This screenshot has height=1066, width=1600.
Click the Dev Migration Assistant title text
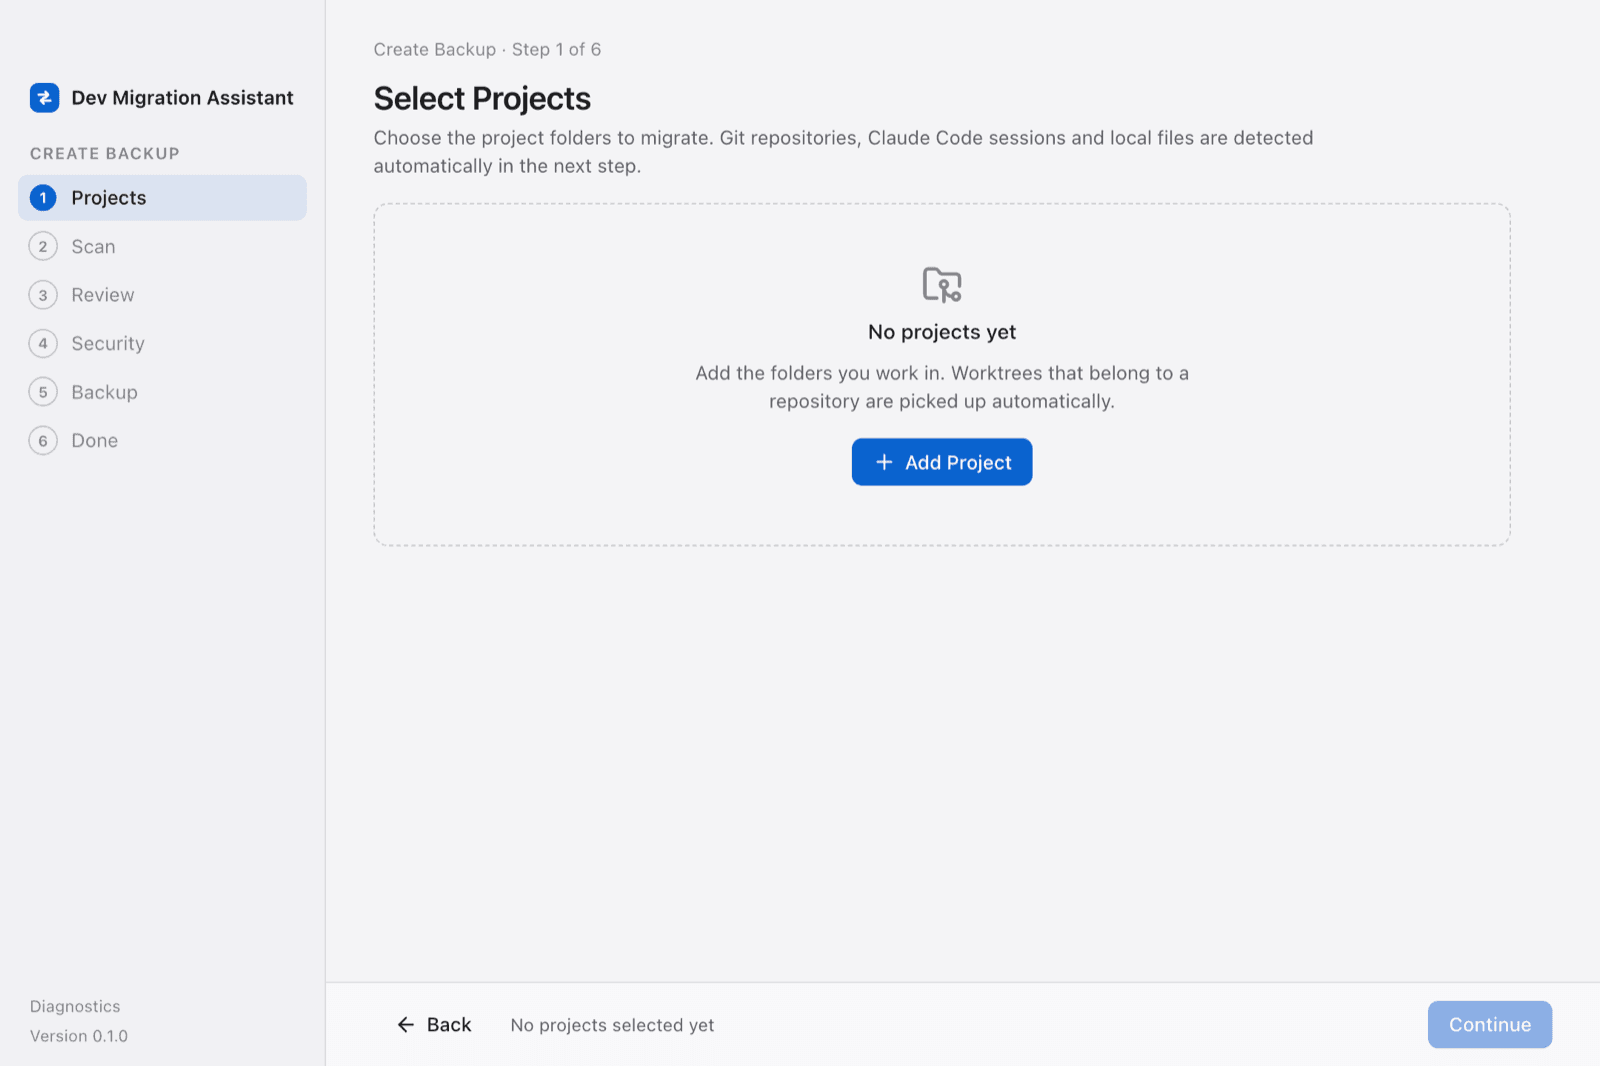pos(182,98)
